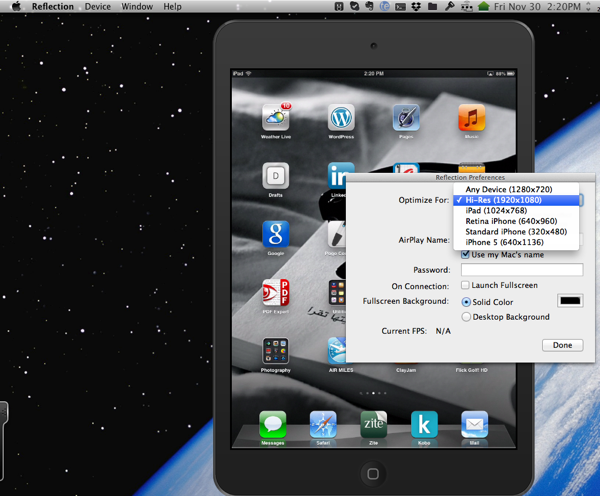Launch the Drafts app

point(276,176)
